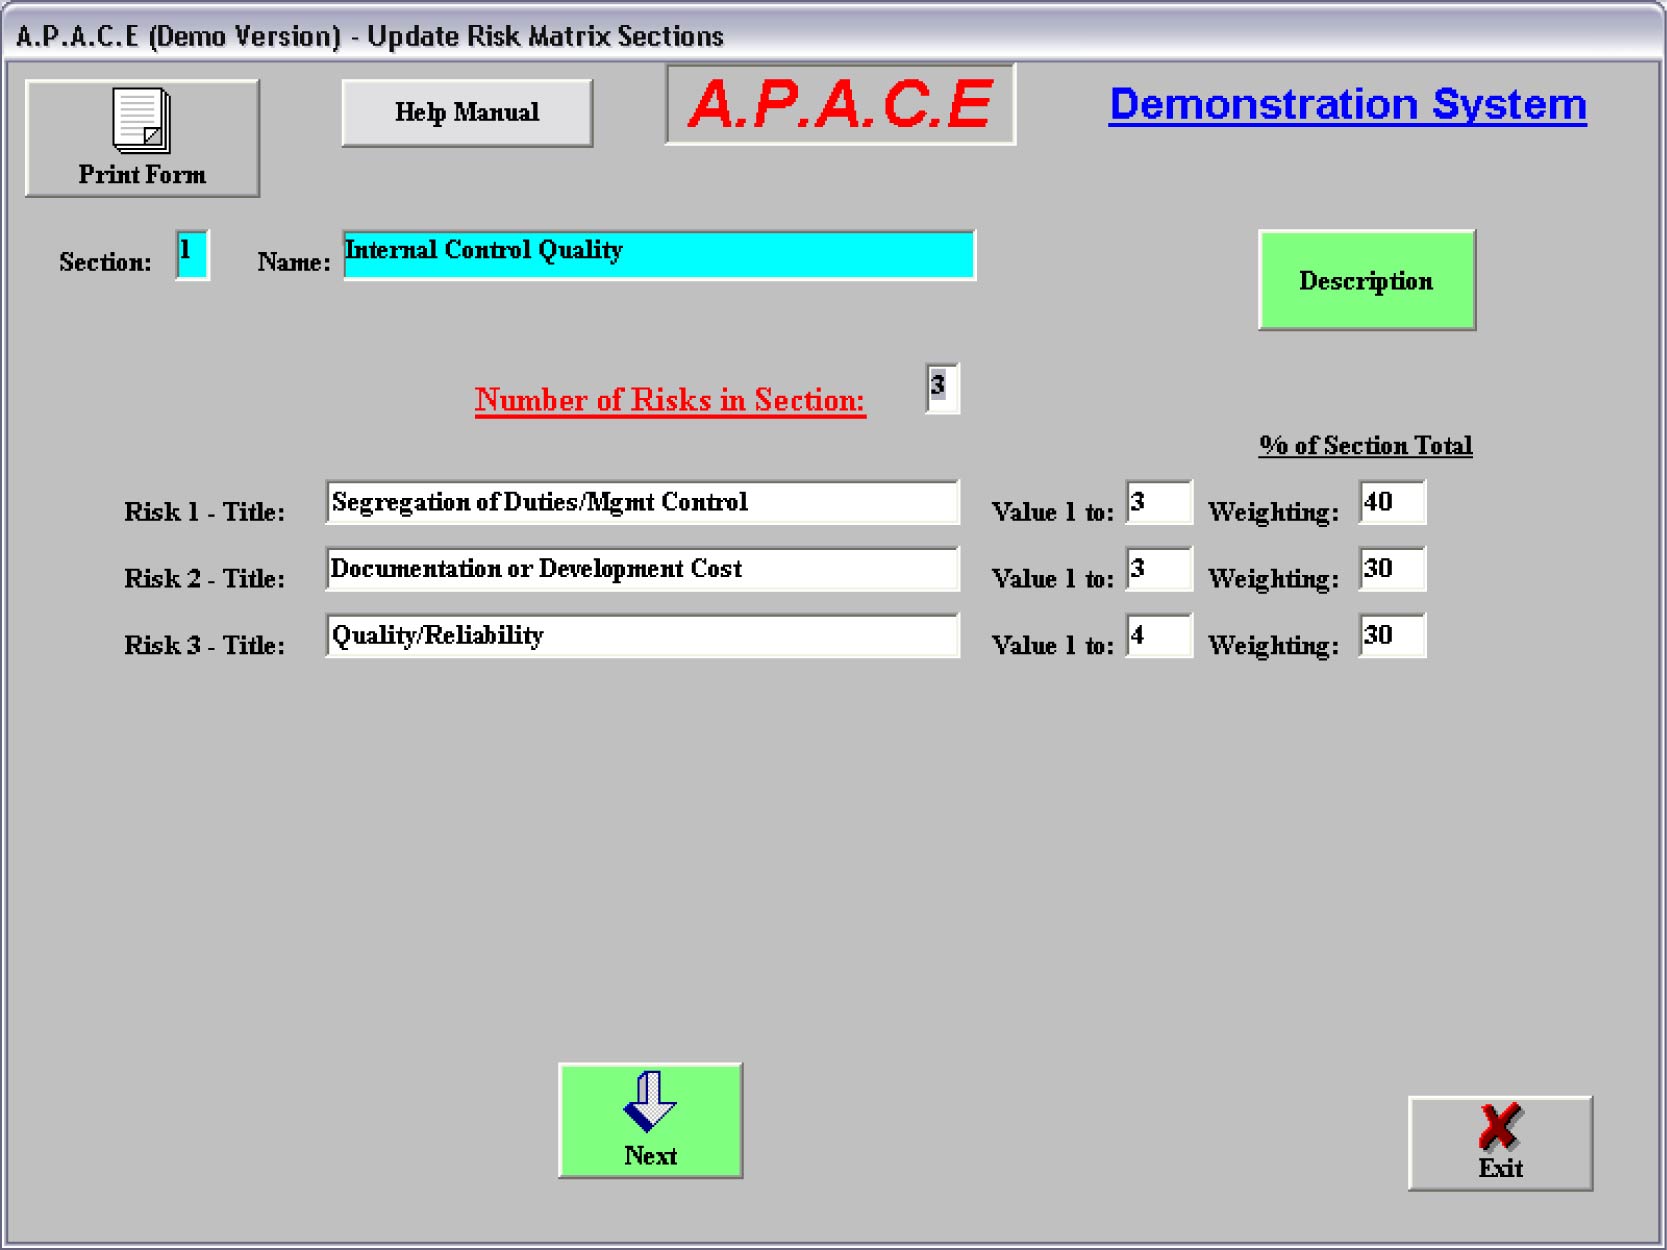Edit the Risk 3 title Quality/Reliability field

tap(641, 637)
